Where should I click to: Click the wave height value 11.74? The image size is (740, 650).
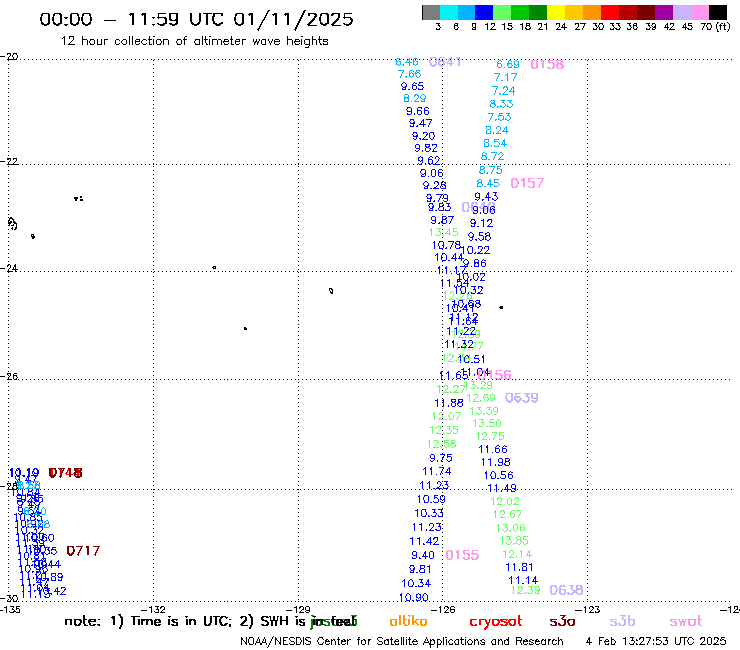click(x=437, y=471)
